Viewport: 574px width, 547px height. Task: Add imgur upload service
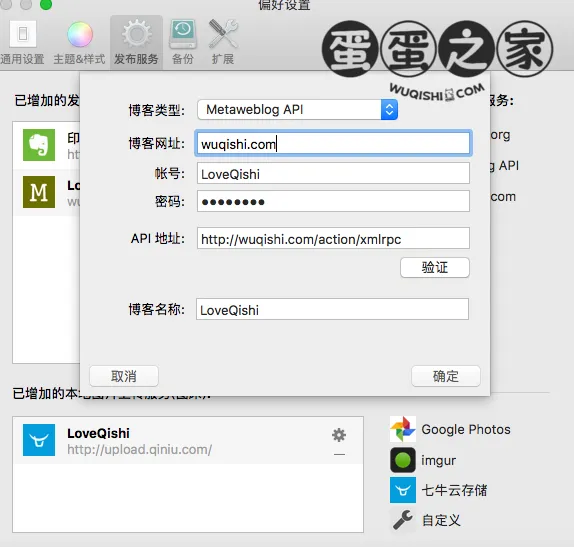pos(439,460)
